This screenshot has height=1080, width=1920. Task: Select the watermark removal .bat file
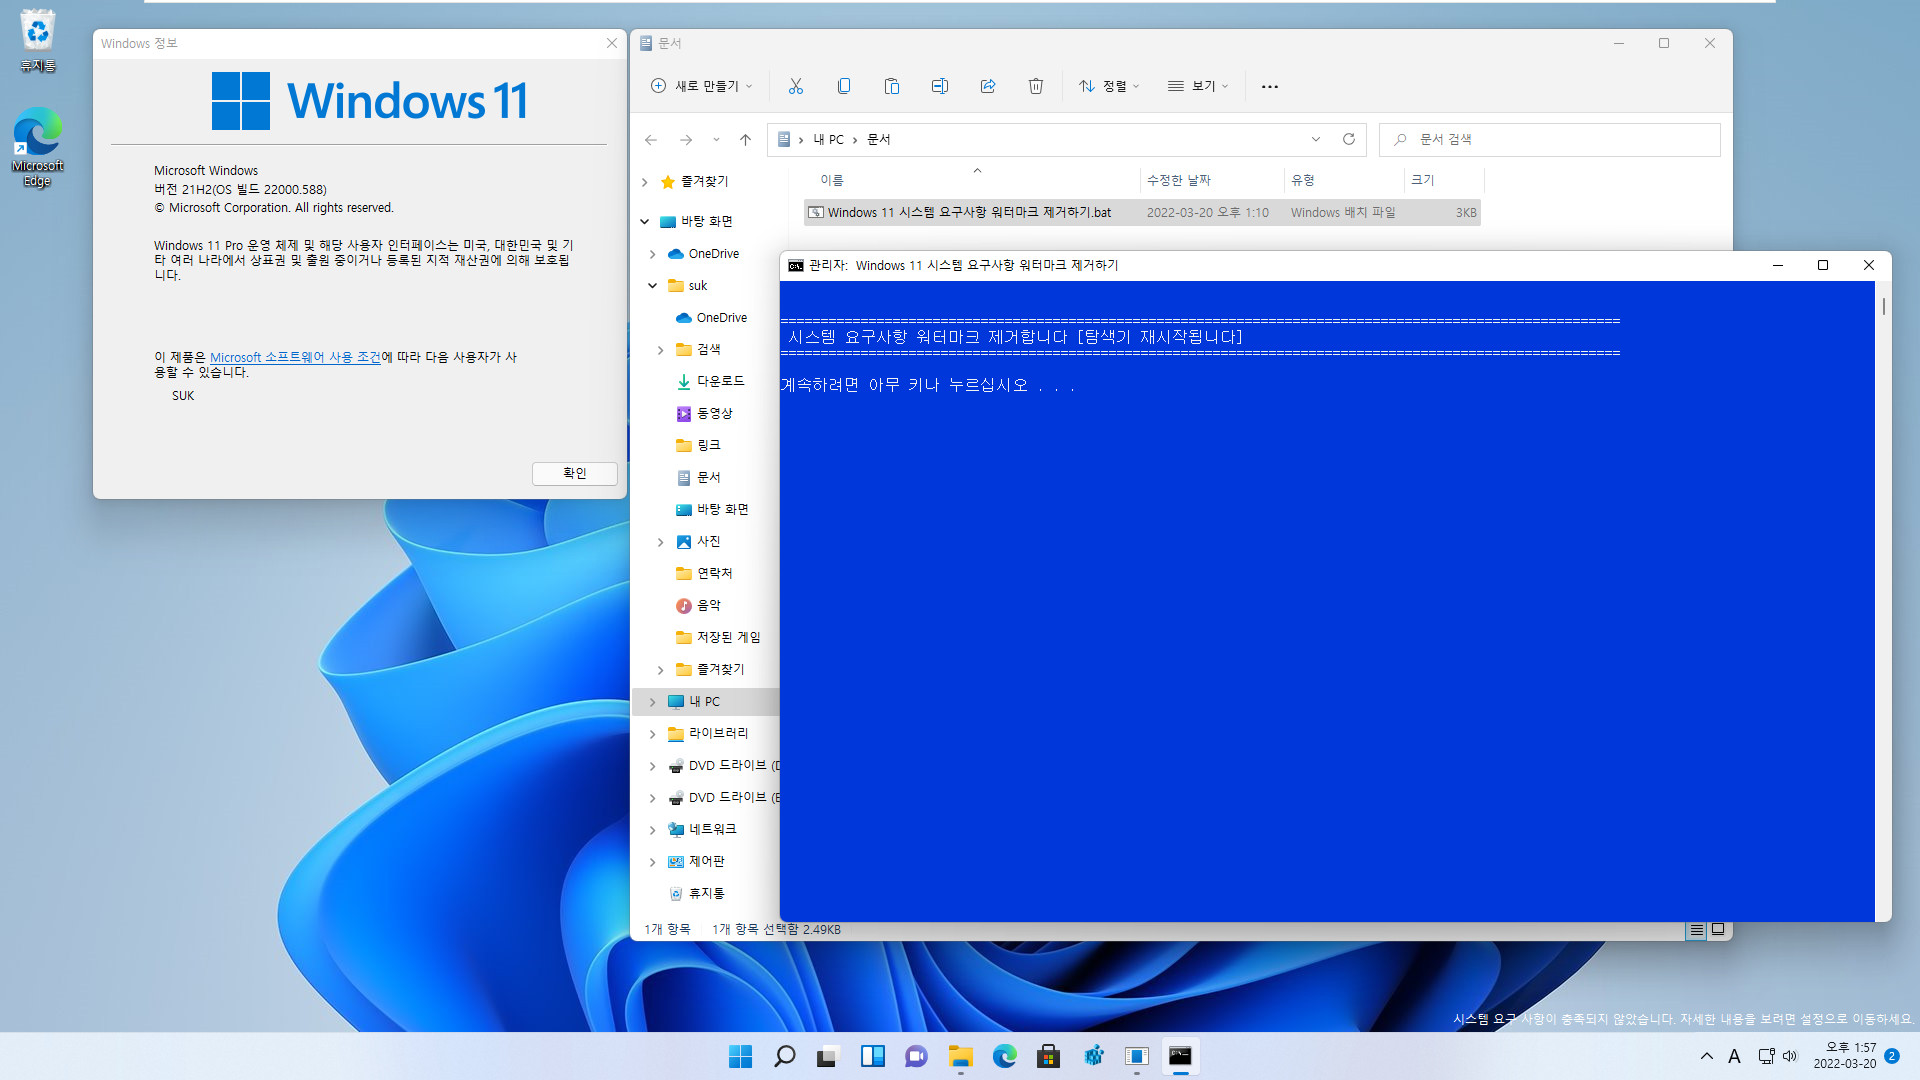point(1142,213)
